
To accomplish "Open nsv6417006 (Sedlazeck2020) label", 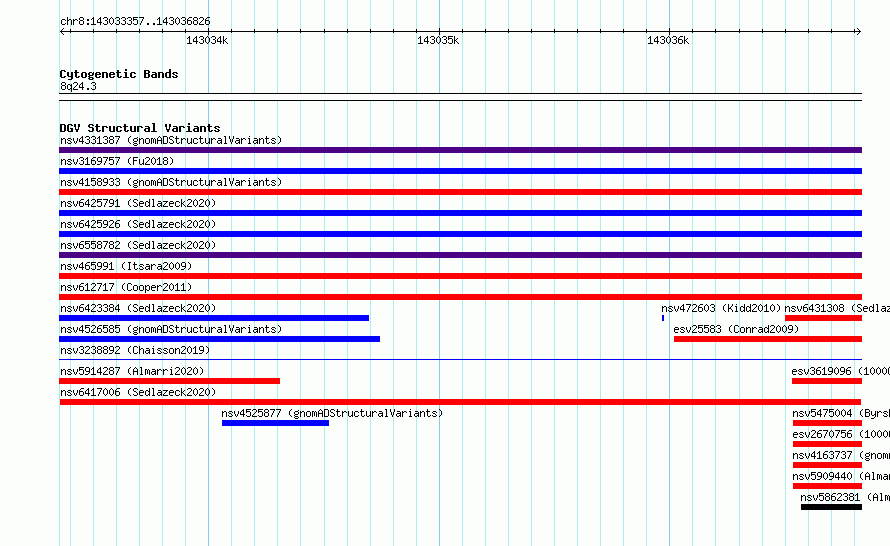I will (138, 392).
